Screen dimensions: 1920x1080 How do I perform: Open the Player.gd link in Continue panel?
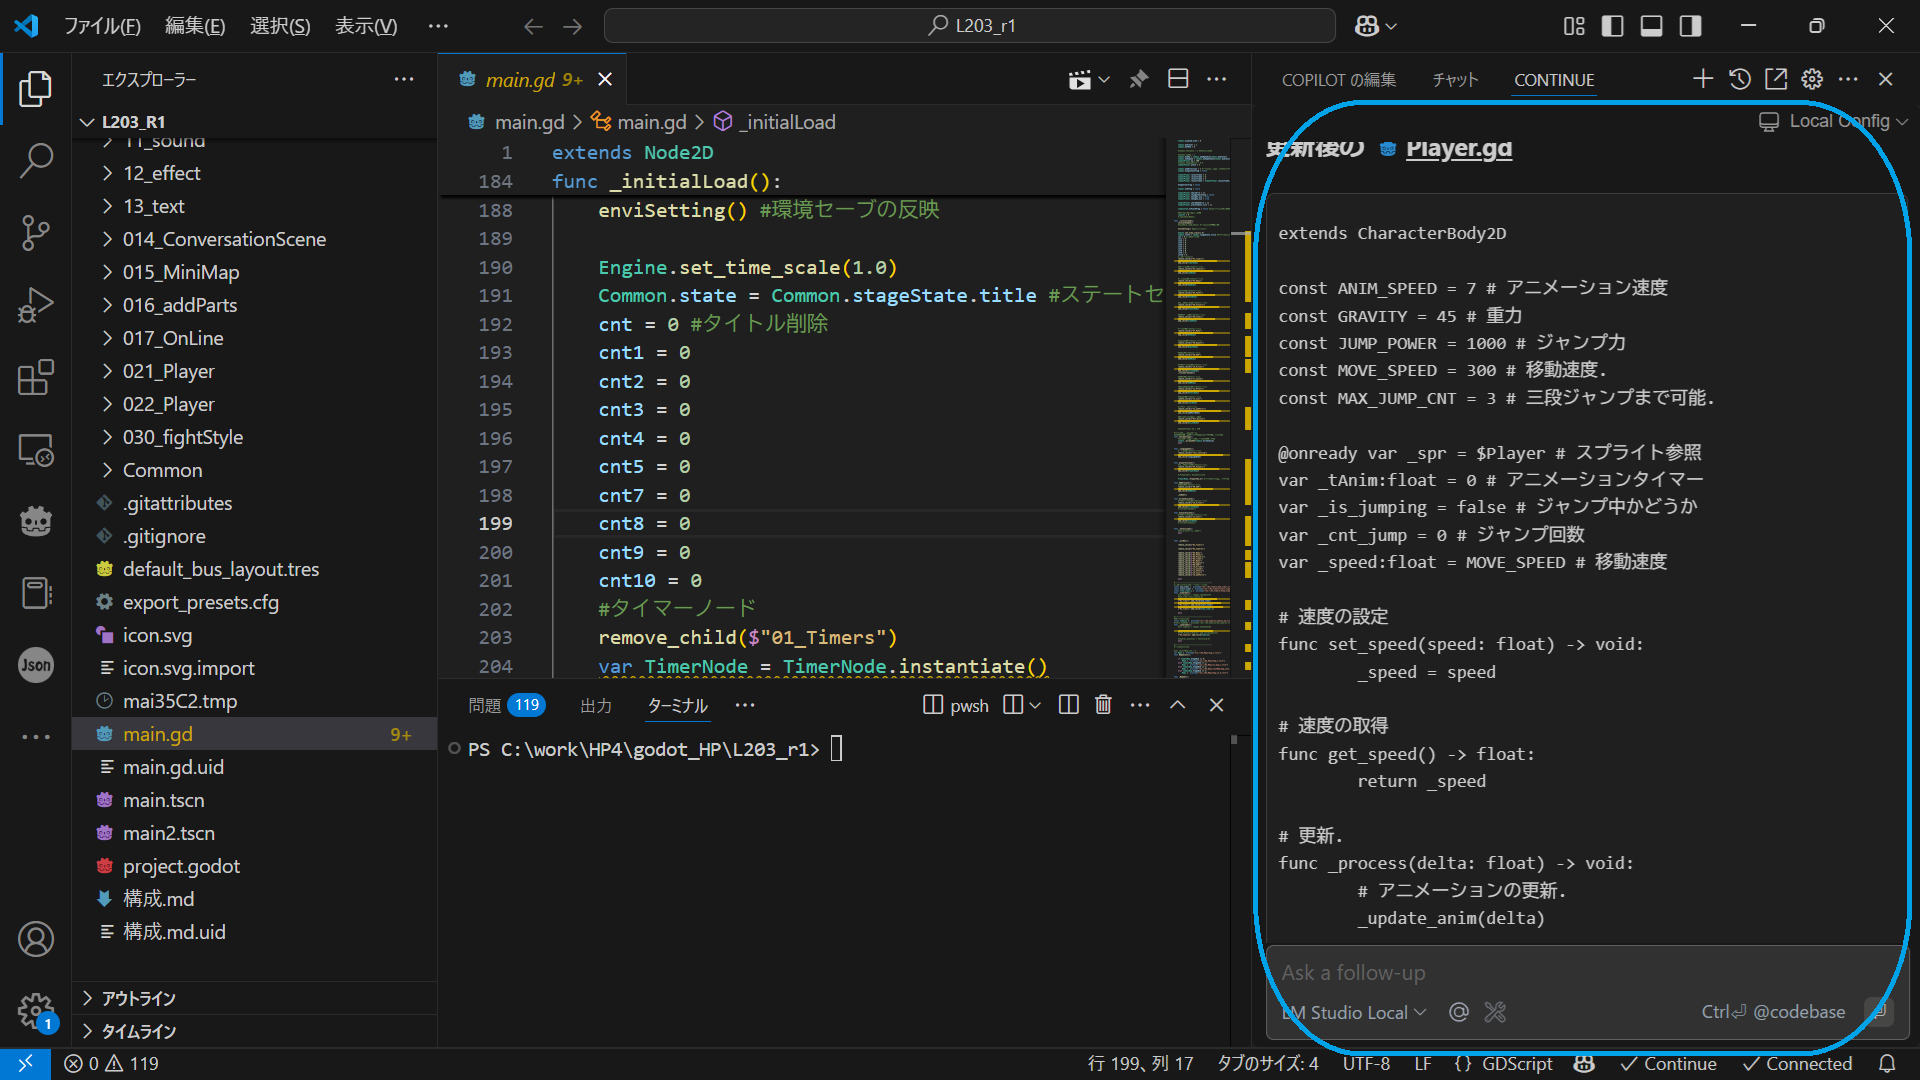[1458, 148]
